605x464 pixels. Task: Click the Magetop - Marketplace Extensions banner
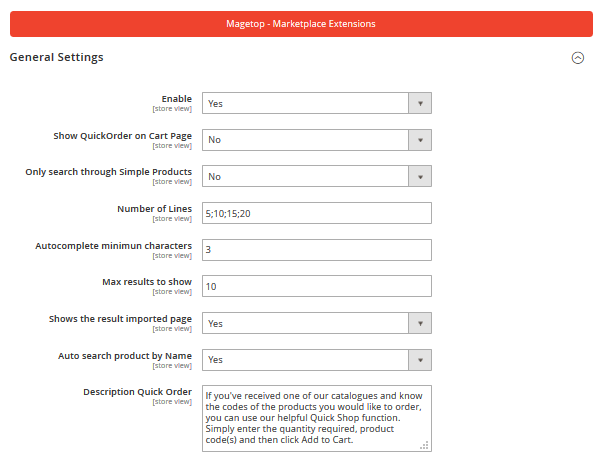[x=301, y=23]
